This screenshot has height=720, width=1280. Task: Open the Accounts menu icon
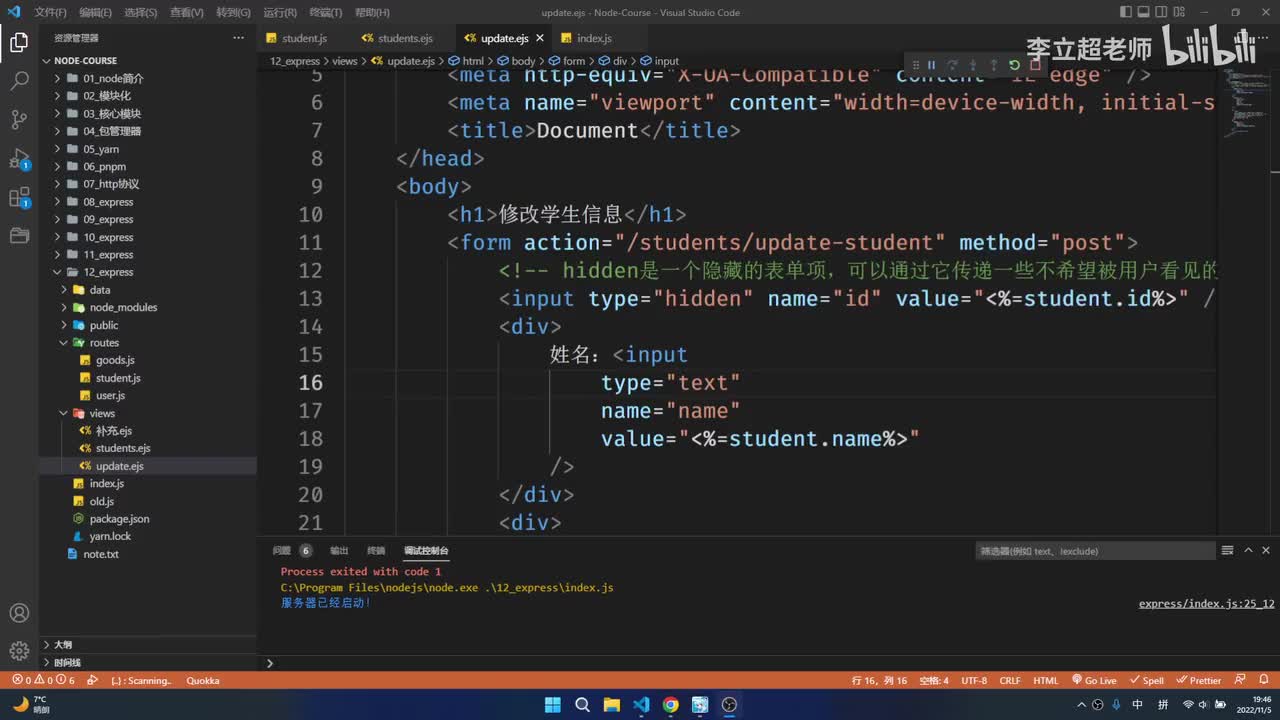click(x=19, y=613)
